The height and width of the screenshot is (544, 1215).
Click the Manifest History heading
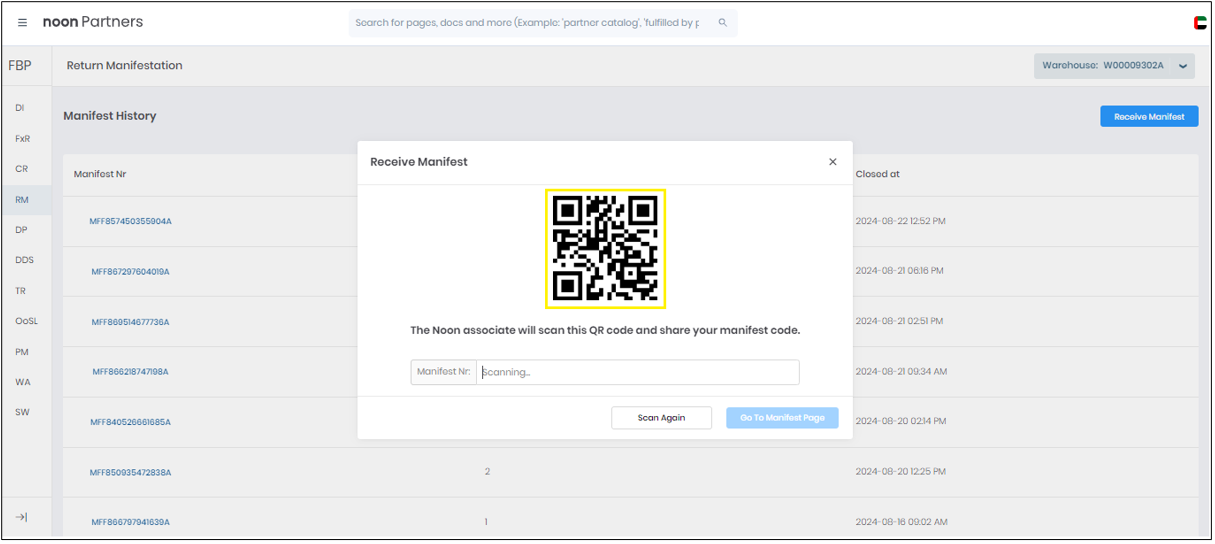110,116
